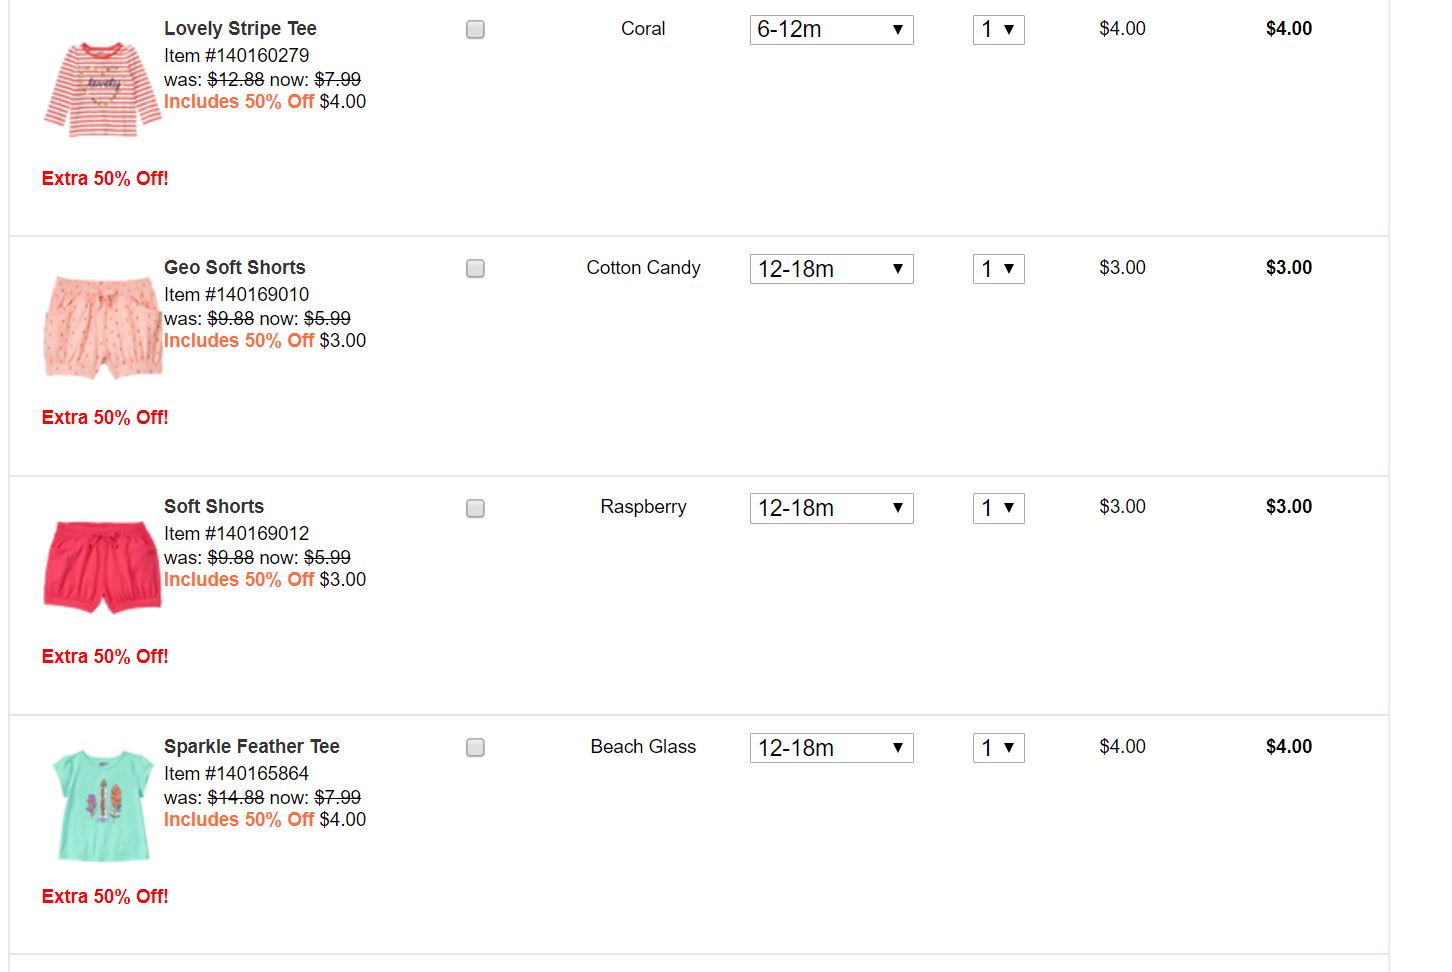Change size for Sparkle Feather Tee
Viewport: 1452px width, 972px height.
(x=831, y=748)
